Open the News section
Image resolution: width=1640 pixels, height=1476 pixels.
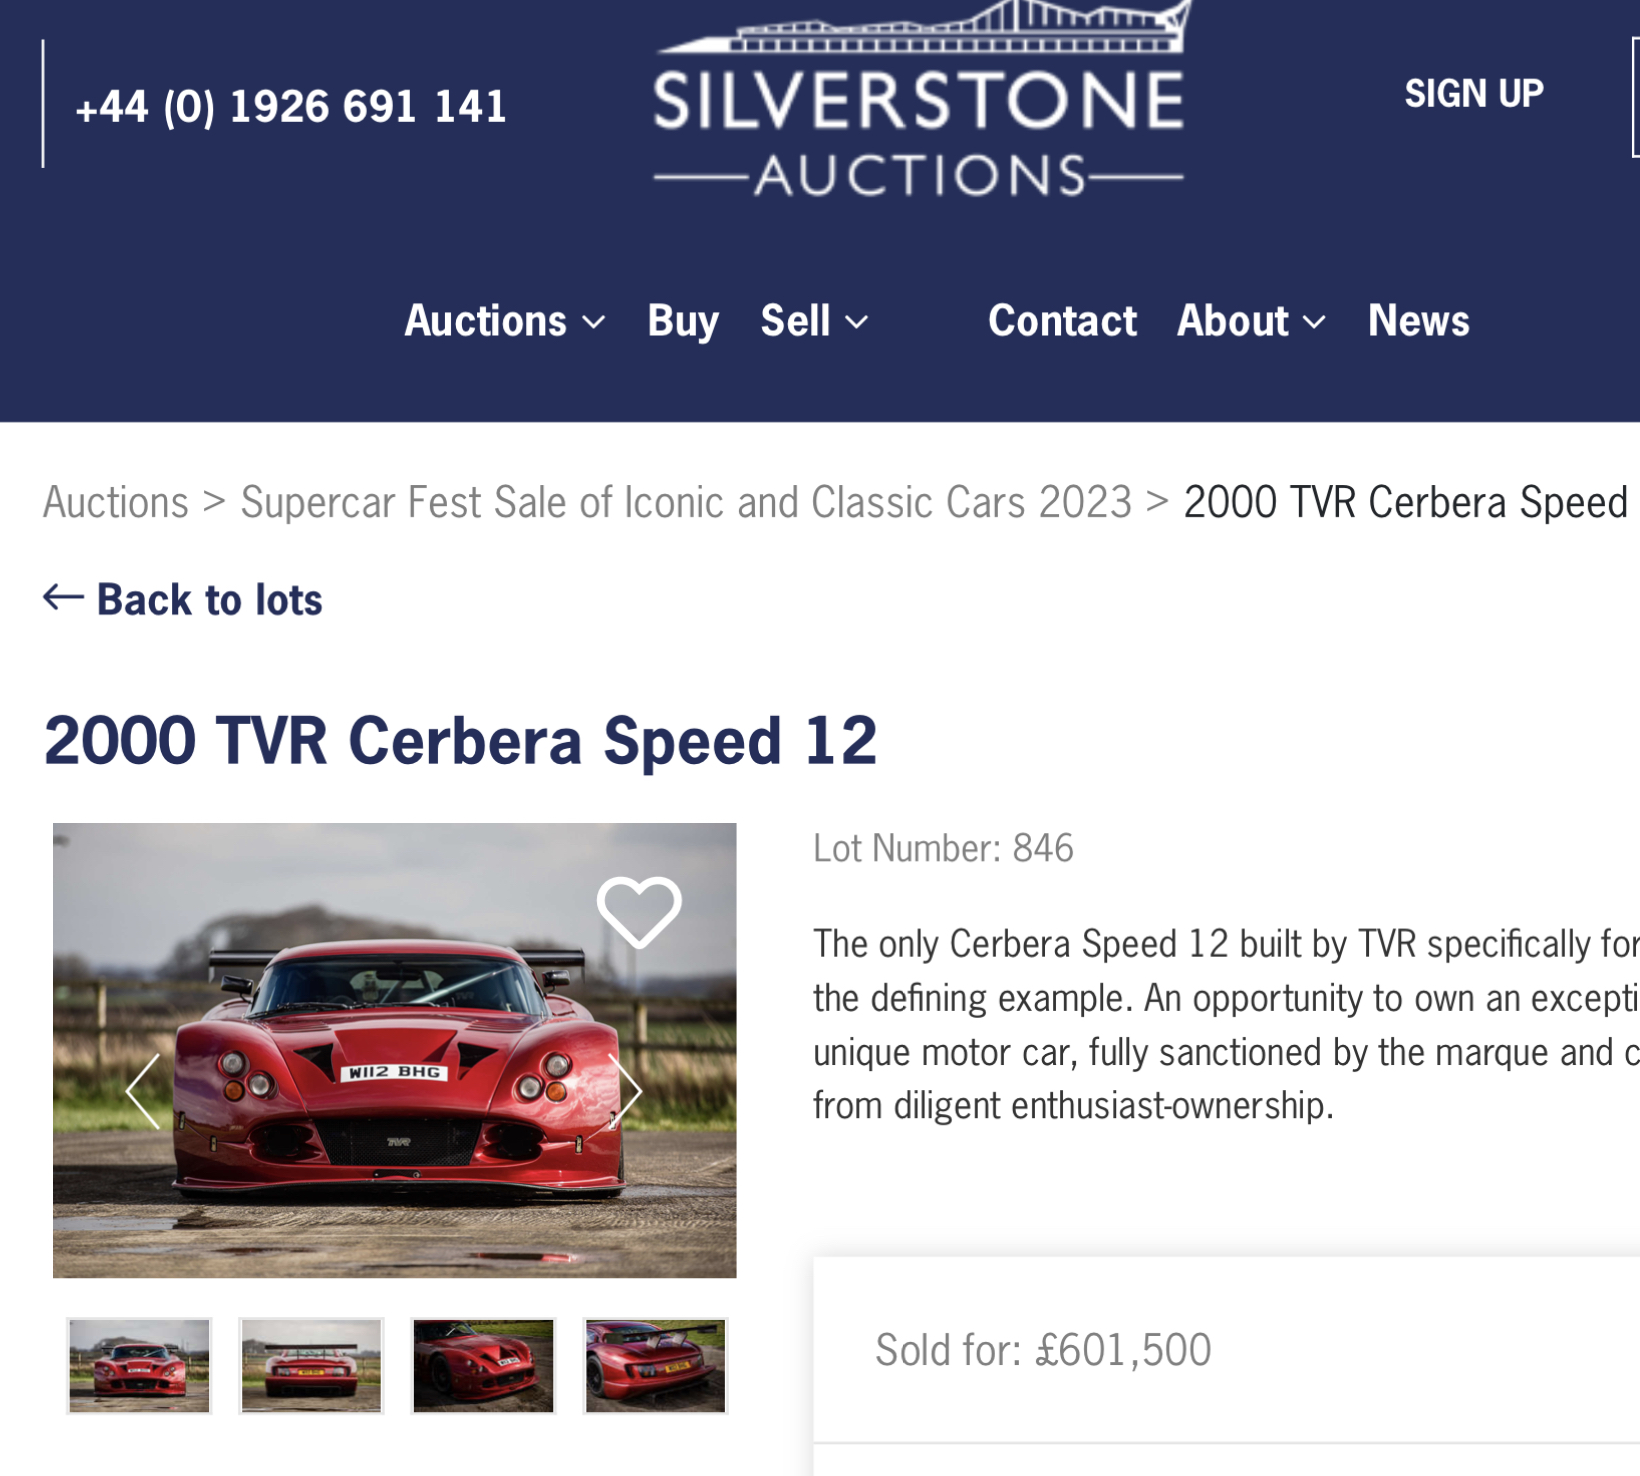1418,321
